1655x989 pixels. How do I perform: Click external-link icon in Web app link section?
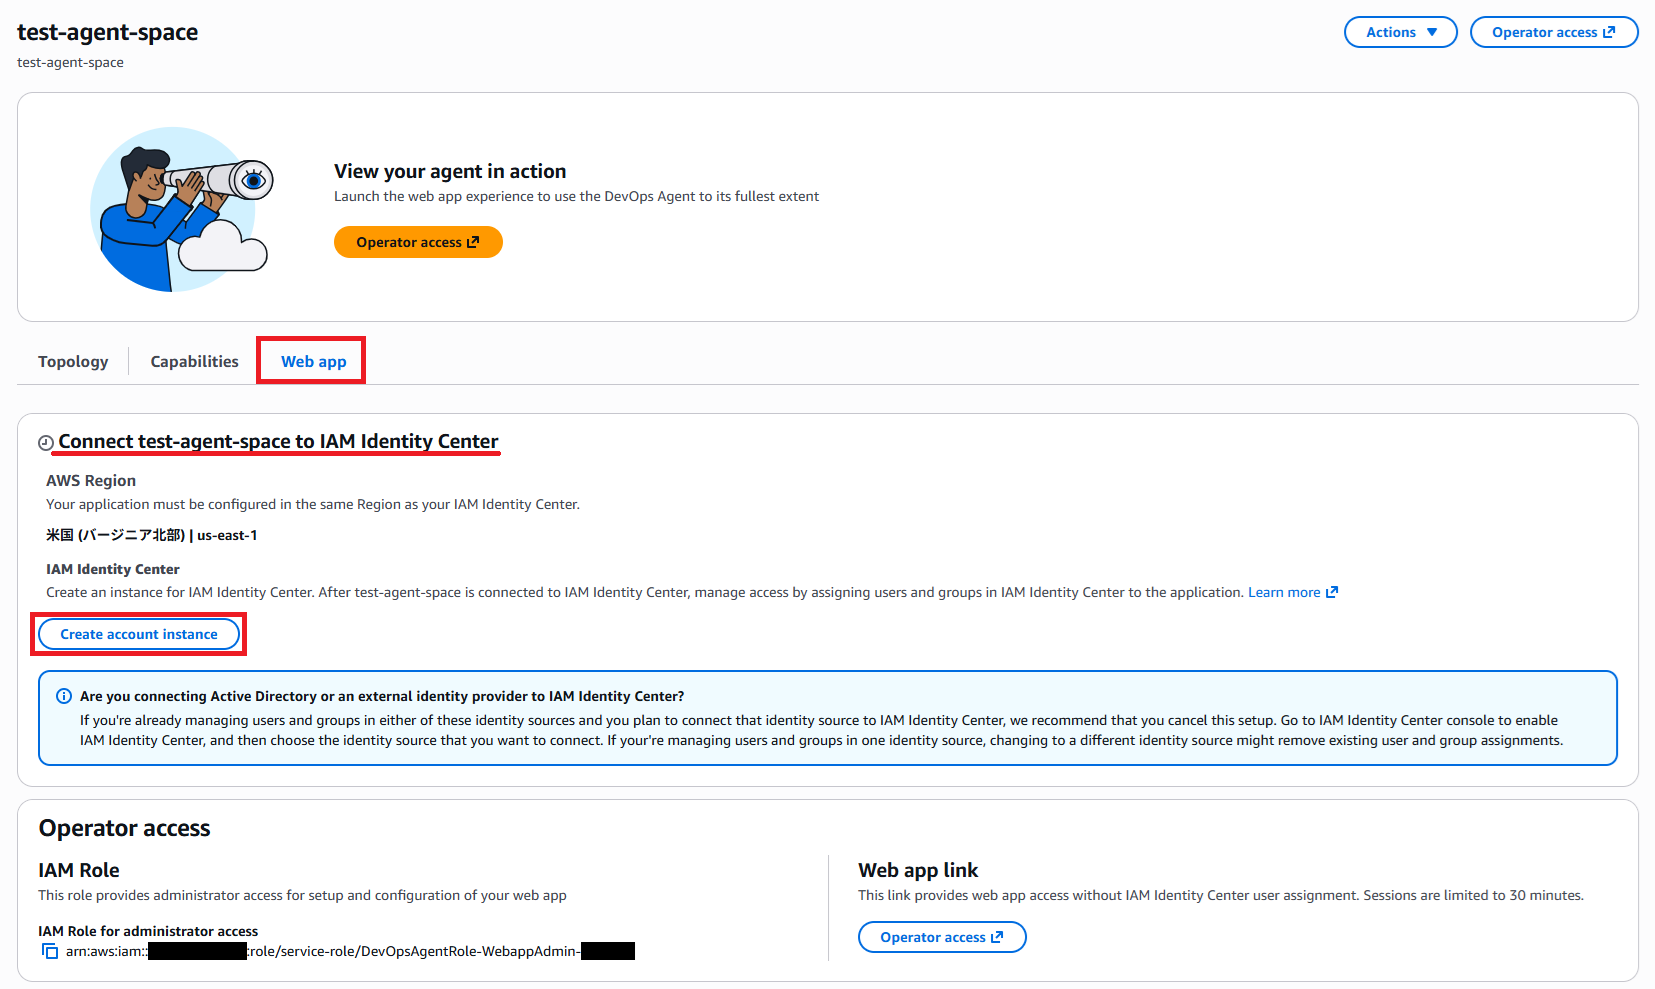pos(997,937)
